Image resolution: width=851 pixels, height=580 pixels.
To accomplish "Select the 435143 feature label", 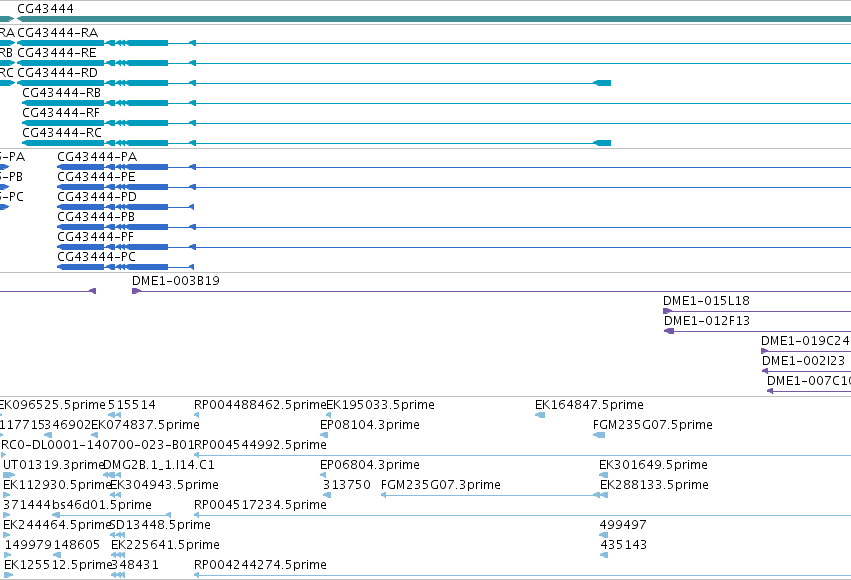I will pyautogui.click(x=624, y=545).
